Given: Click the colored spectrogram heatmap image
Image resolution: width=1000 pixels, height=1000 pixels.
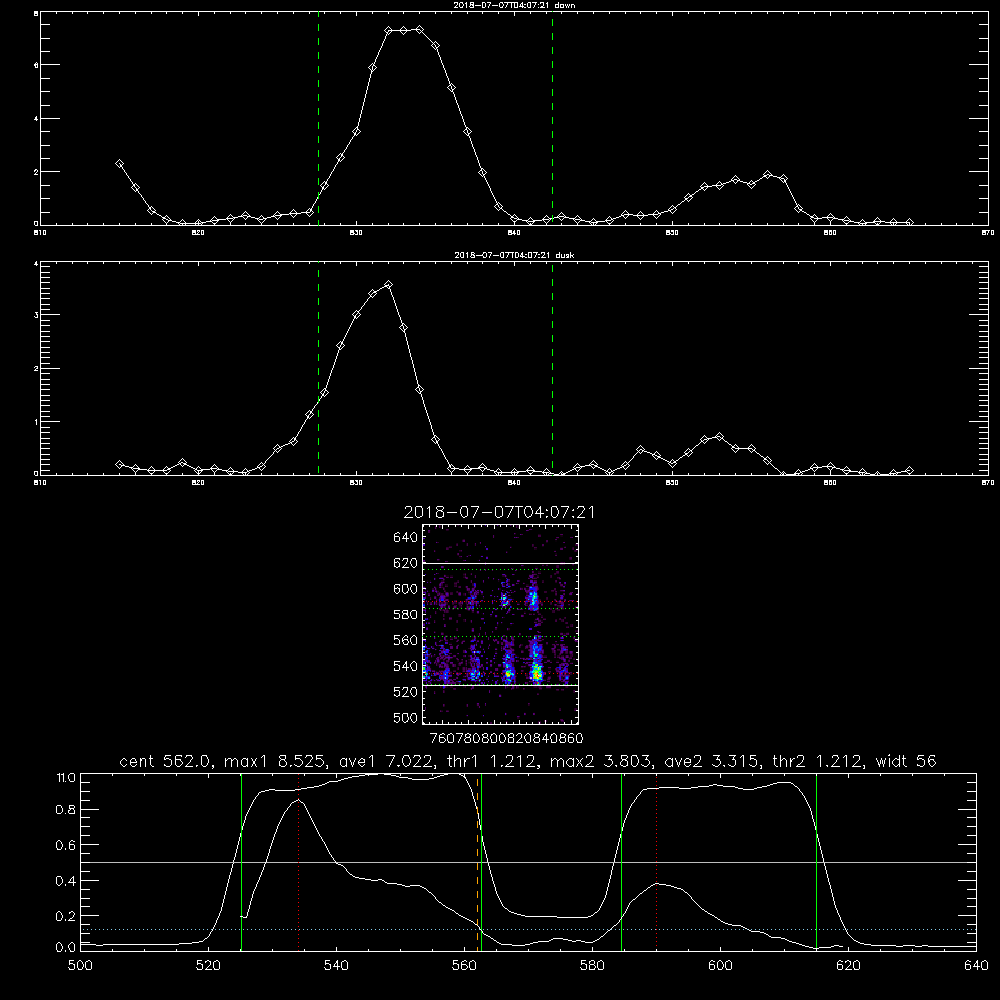Looking at the screenshot, I should 501,624.
